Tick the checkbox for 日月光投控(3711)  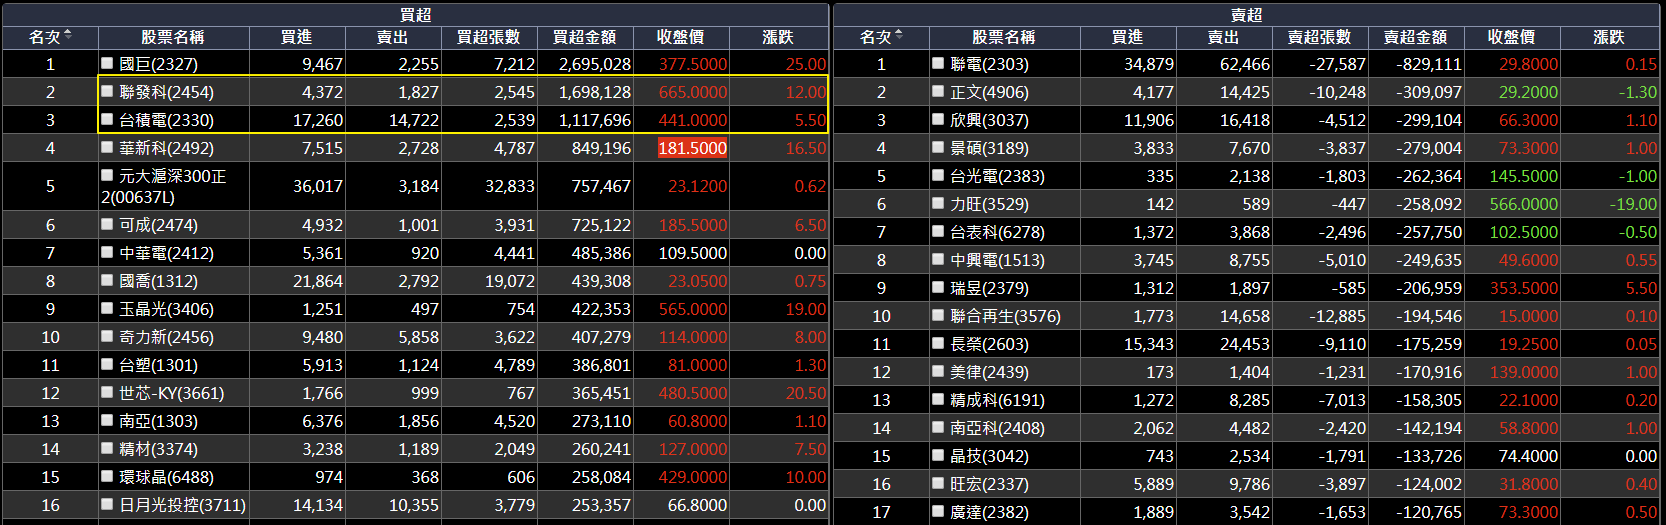[x=107, y=504]
